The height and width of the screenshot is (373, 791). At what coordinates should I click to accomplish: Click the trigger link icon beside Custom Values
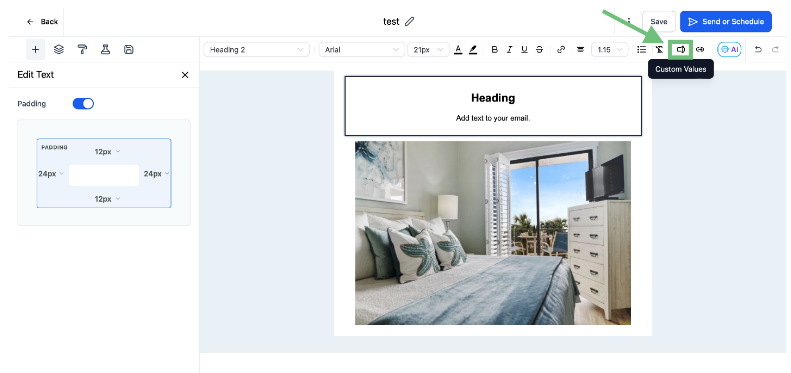(x=700, y=49)
